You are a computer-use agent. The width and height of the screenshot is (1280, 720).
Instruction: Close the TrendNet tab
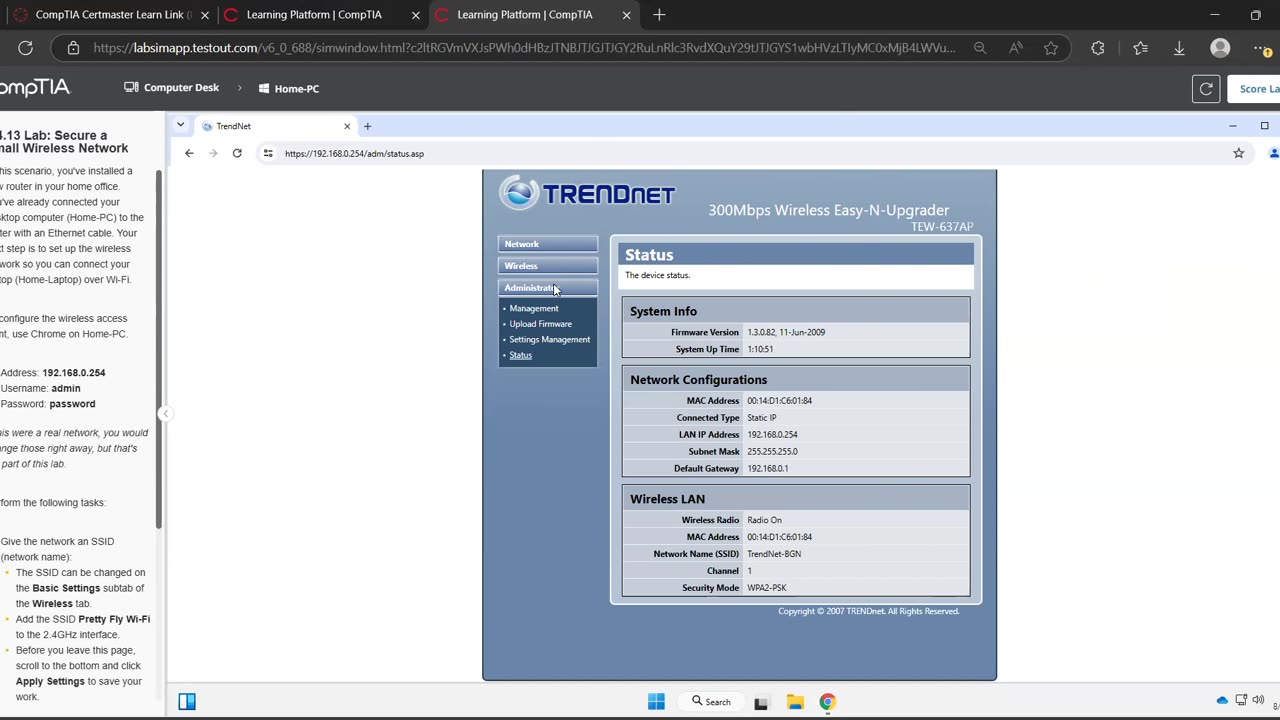point(347,126)
